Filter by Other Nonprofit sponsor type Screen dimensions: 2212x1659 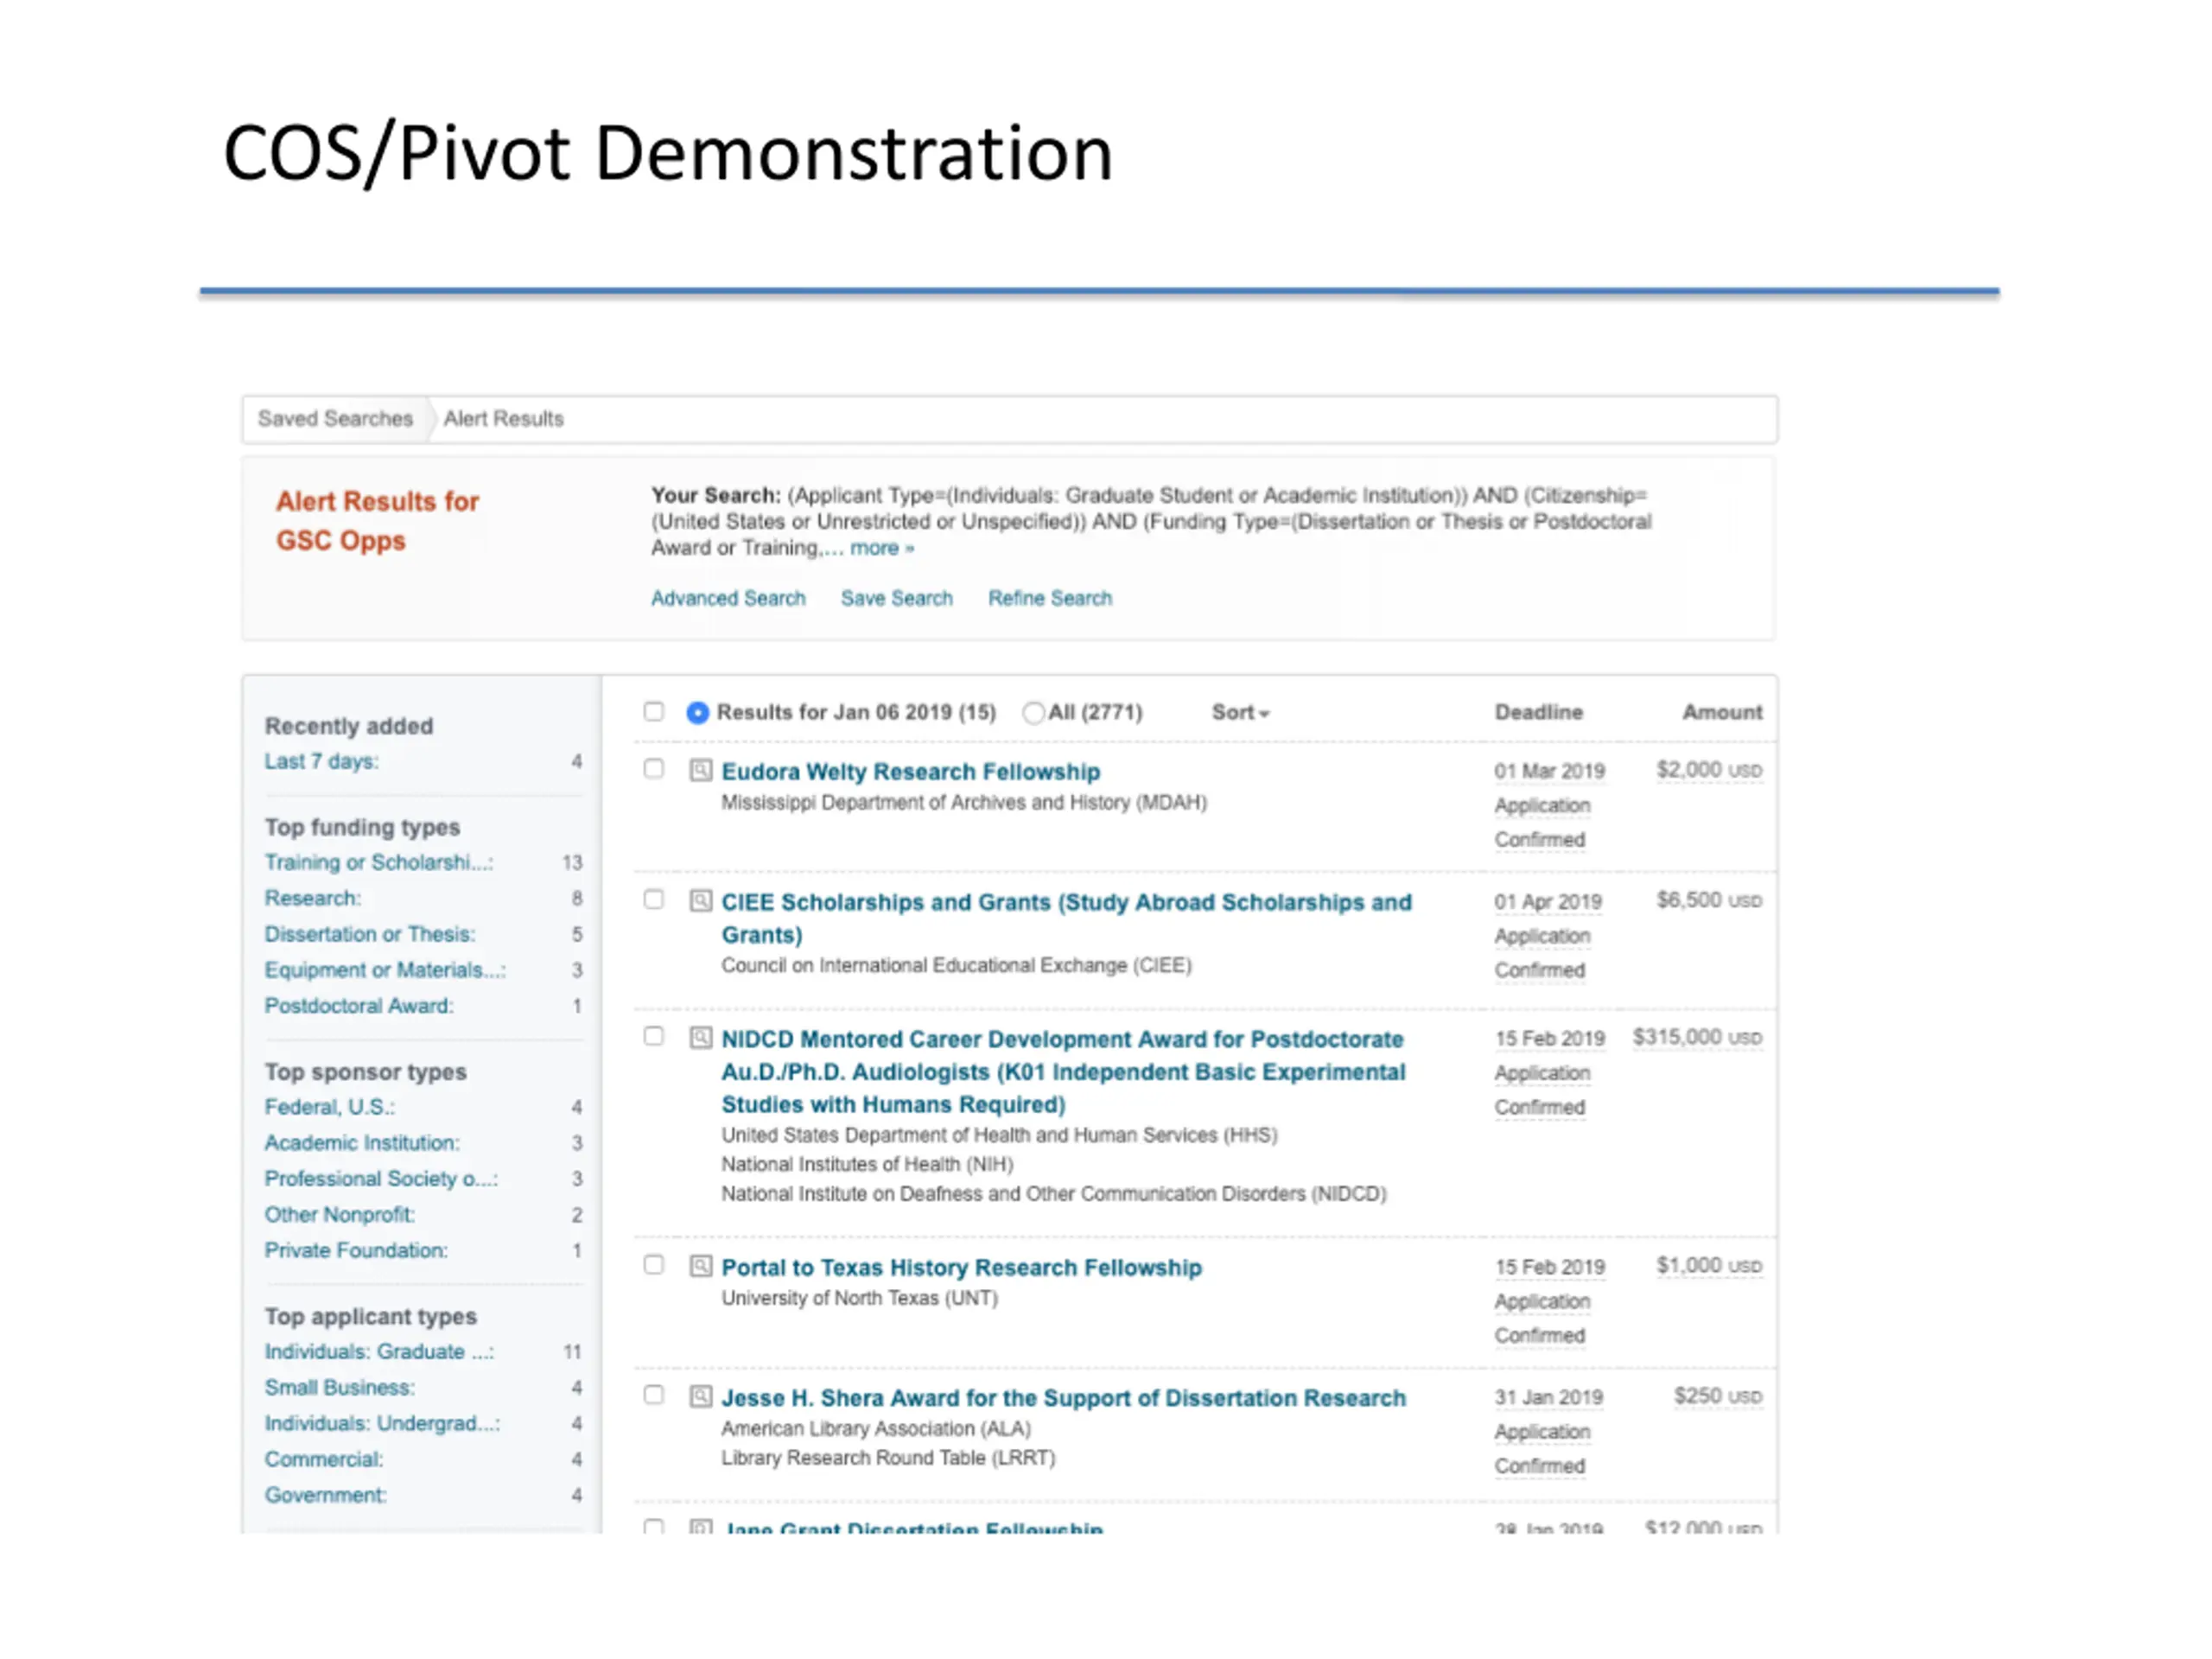point(340,1215)
